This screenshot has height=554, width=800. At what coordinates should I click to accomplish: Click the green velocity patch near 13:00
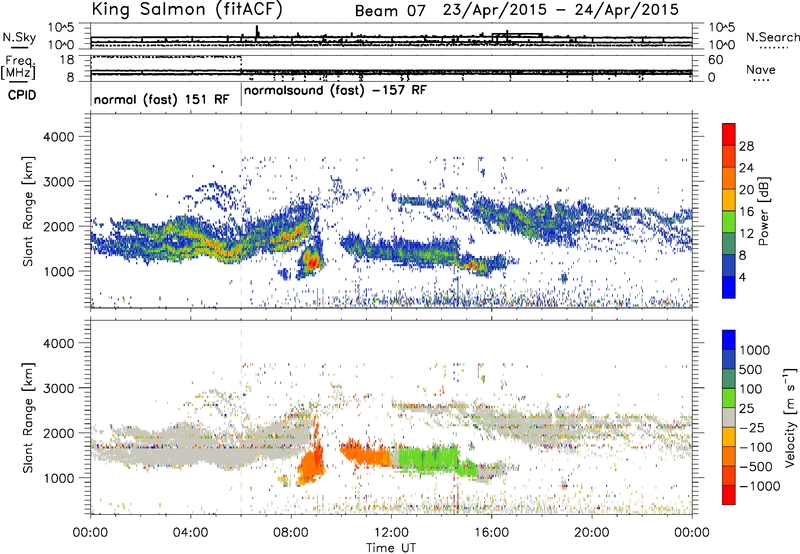430,460
